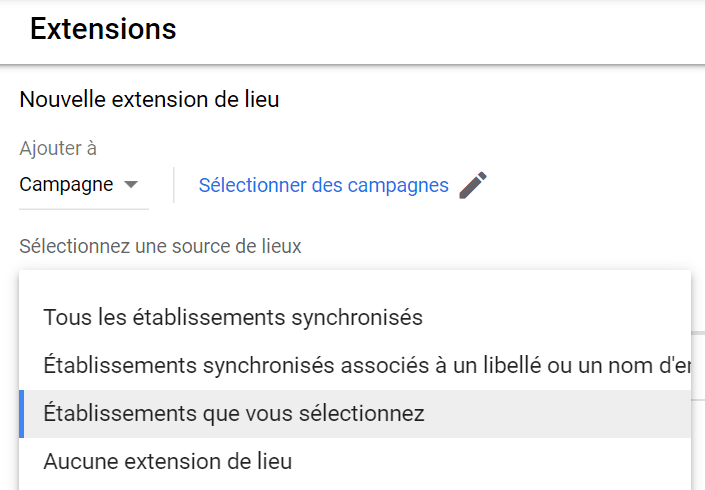This screenshot has height=490, width=705.
Task: Click 'Sélectionnez une source de lieux' label
Action: click(x=160, y=245)
